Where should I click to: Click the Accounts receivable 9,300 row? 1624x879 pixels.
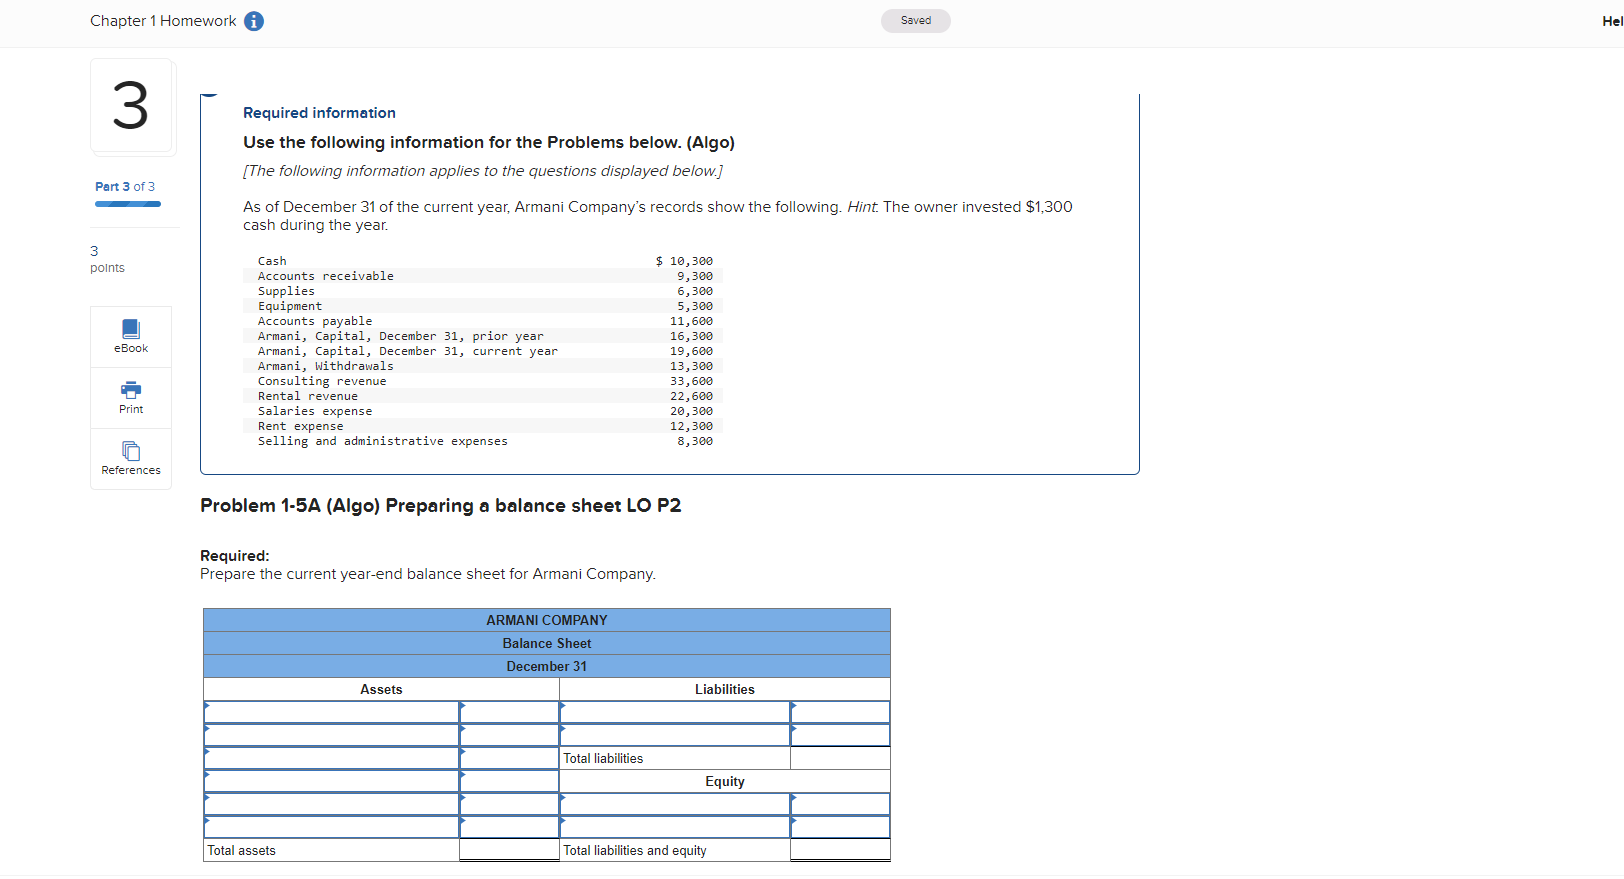483,276
